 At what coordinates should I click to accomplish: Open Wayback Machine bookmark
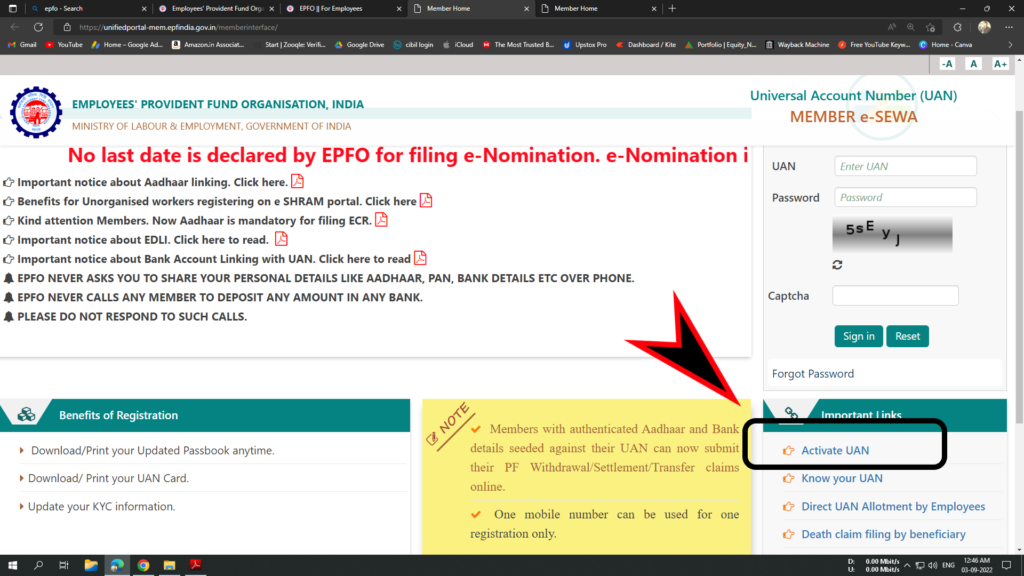[797, 45]
